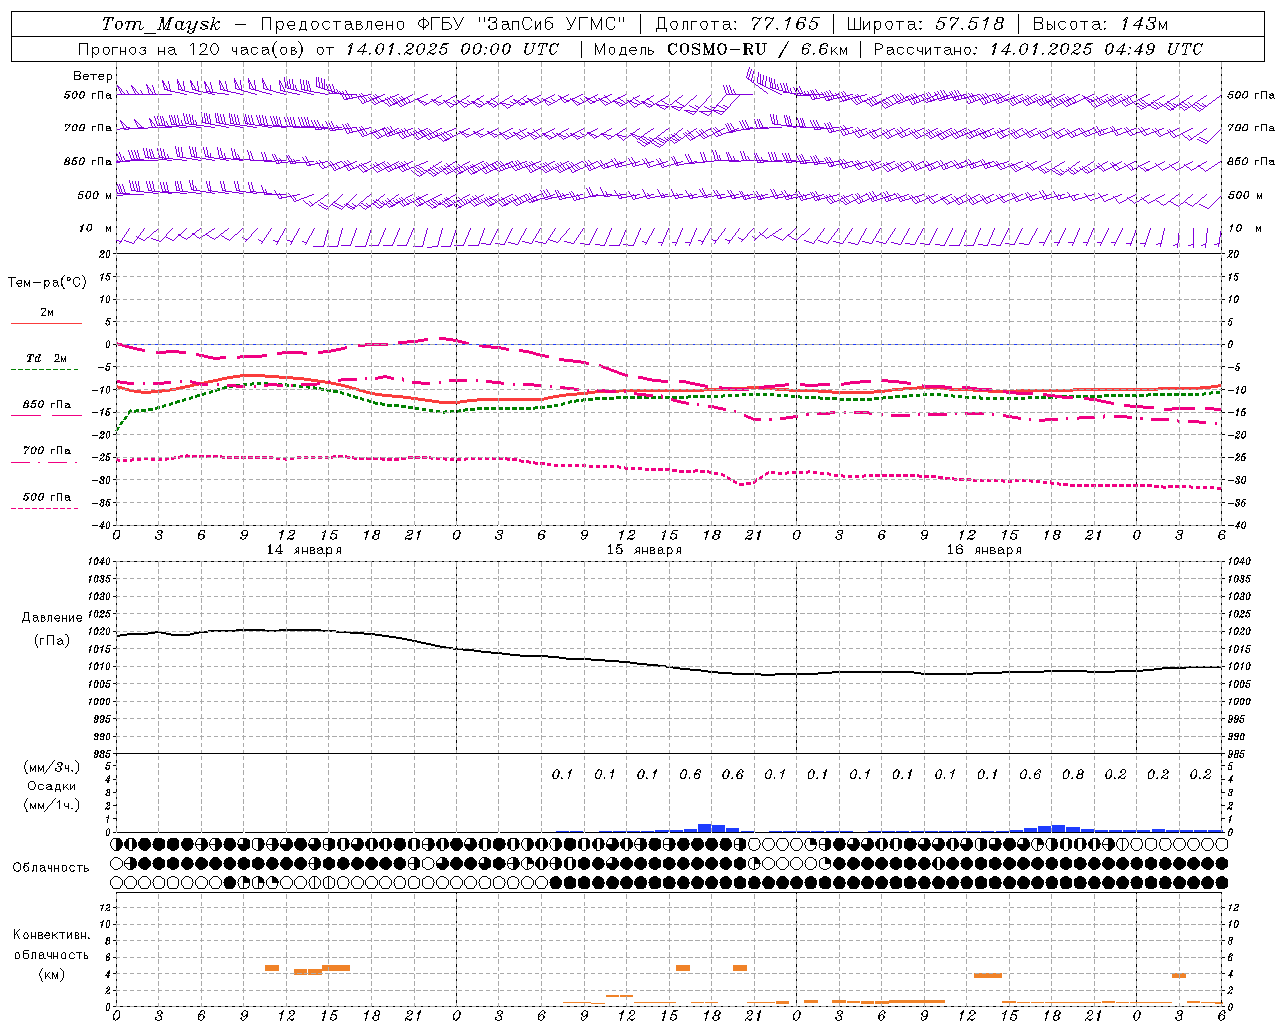Select the "ЗапСиб УГМС" provider text
Screen dimensions: 1280x1024
tap(553, 24)
